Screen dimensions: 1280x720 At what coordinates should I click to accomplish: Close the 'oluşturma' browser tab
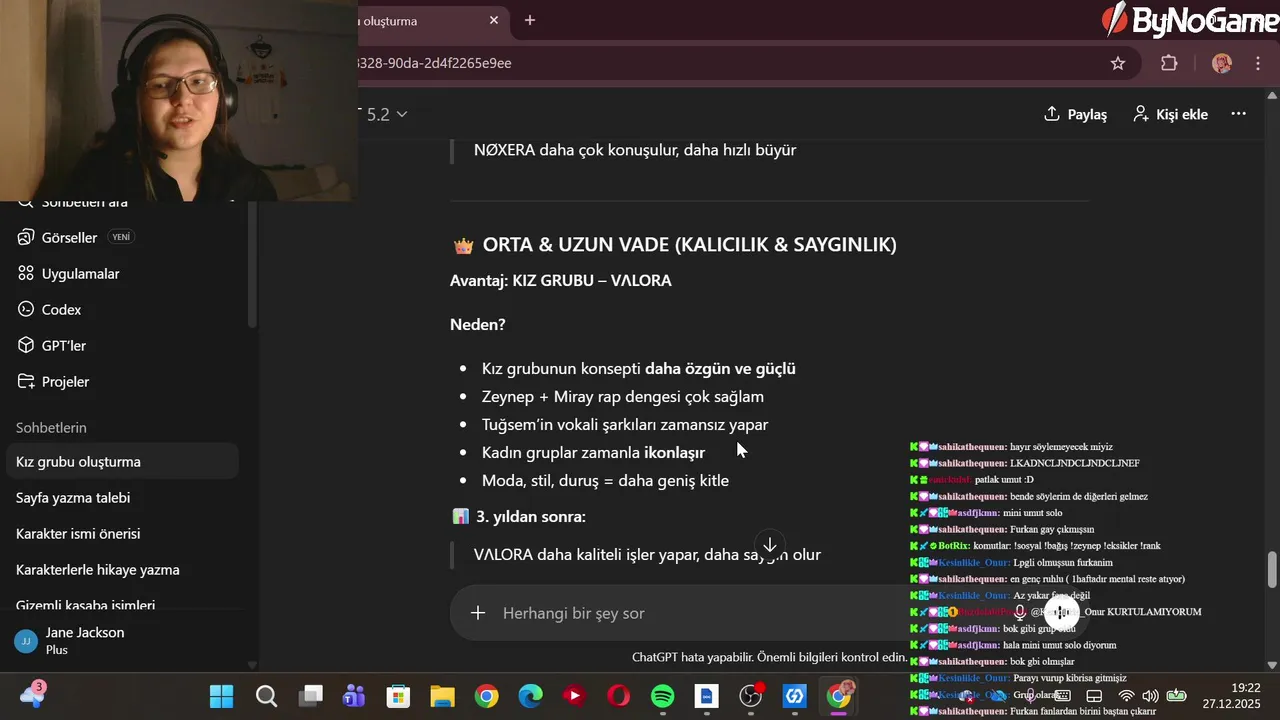point(494,20)
